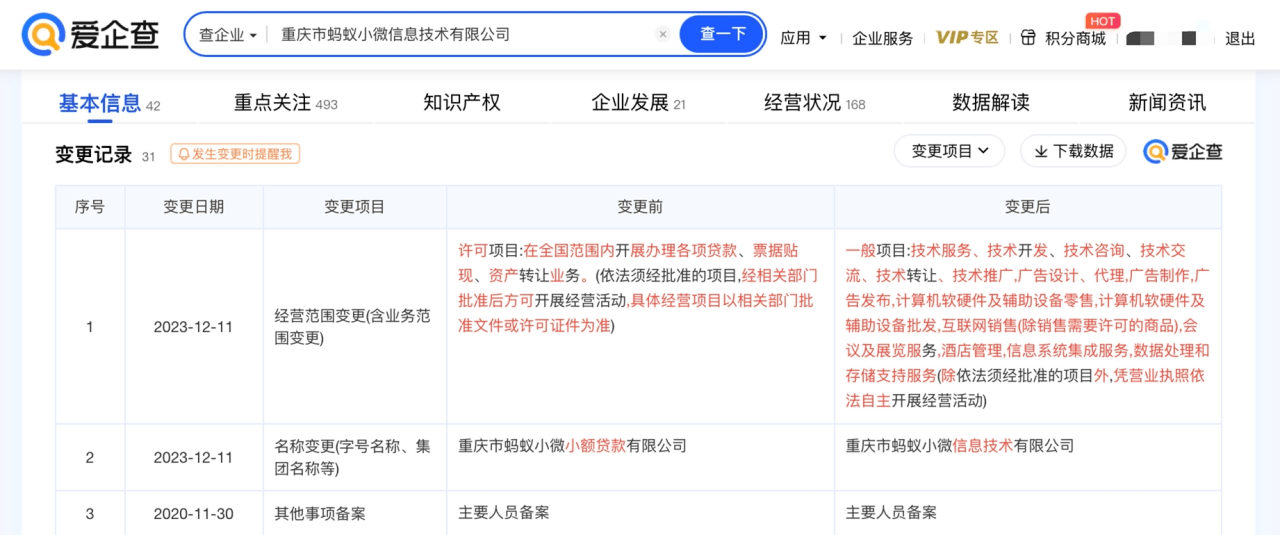1280x535 pixels.
Task: Click the 2020-11-30 date cell
Action: (x=194, y=513)
